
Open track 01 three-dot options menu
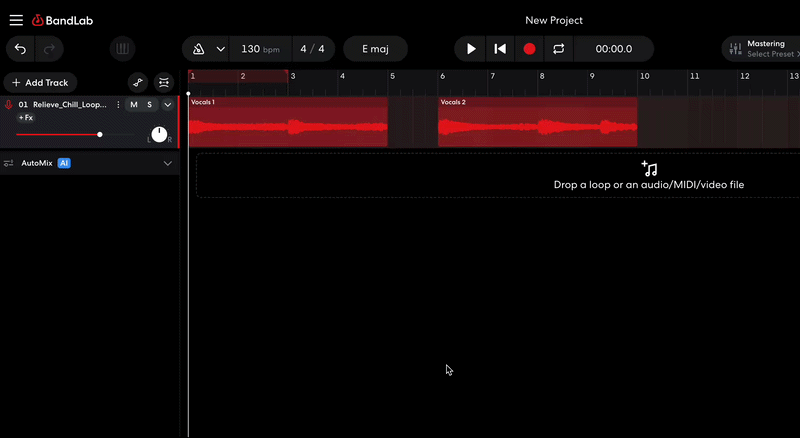click(x=118, y=105)
